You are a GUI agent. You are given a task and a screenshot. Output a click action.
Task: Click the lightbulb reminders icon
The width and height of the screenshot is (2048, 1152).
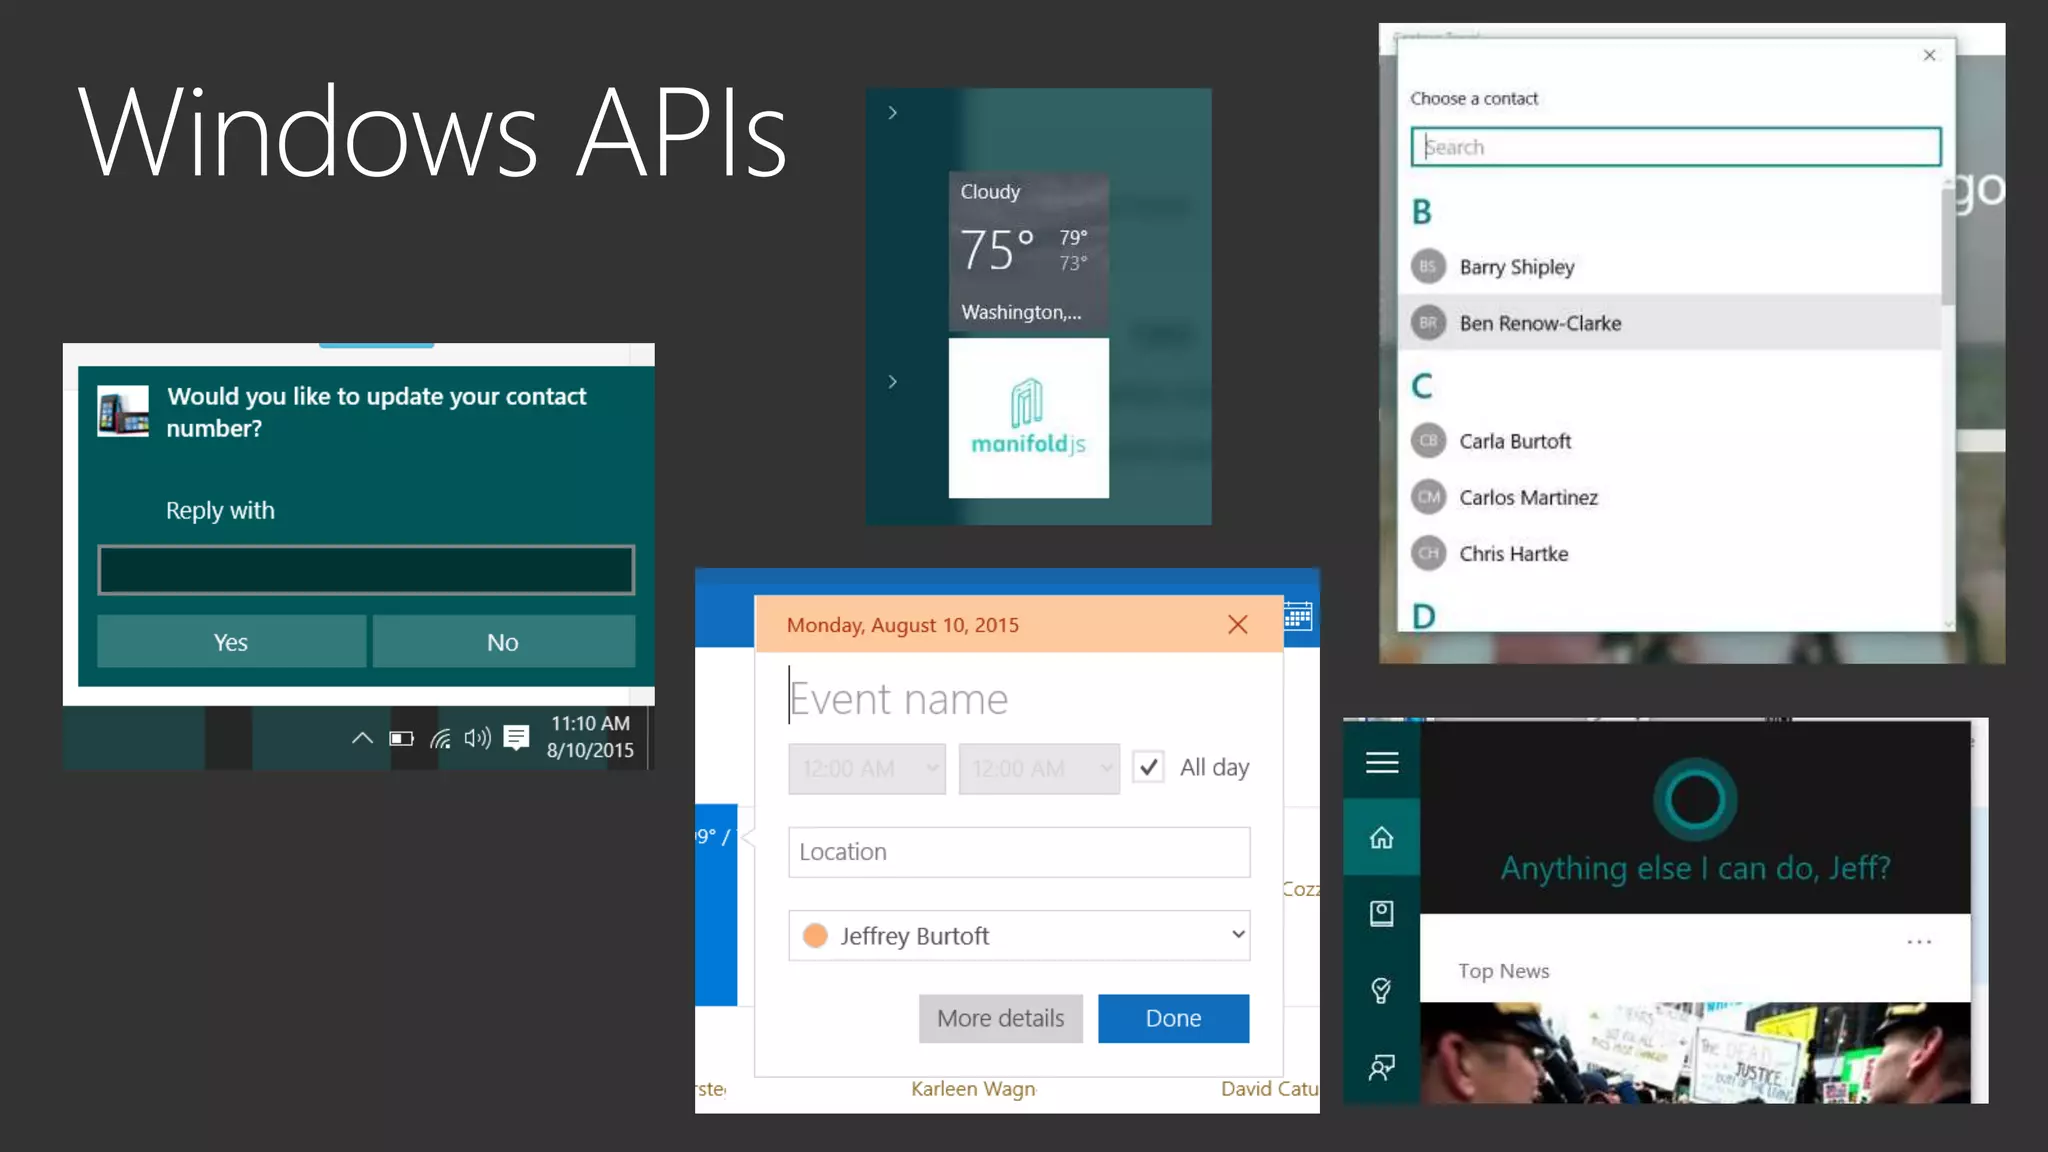tap(1382, 990)
